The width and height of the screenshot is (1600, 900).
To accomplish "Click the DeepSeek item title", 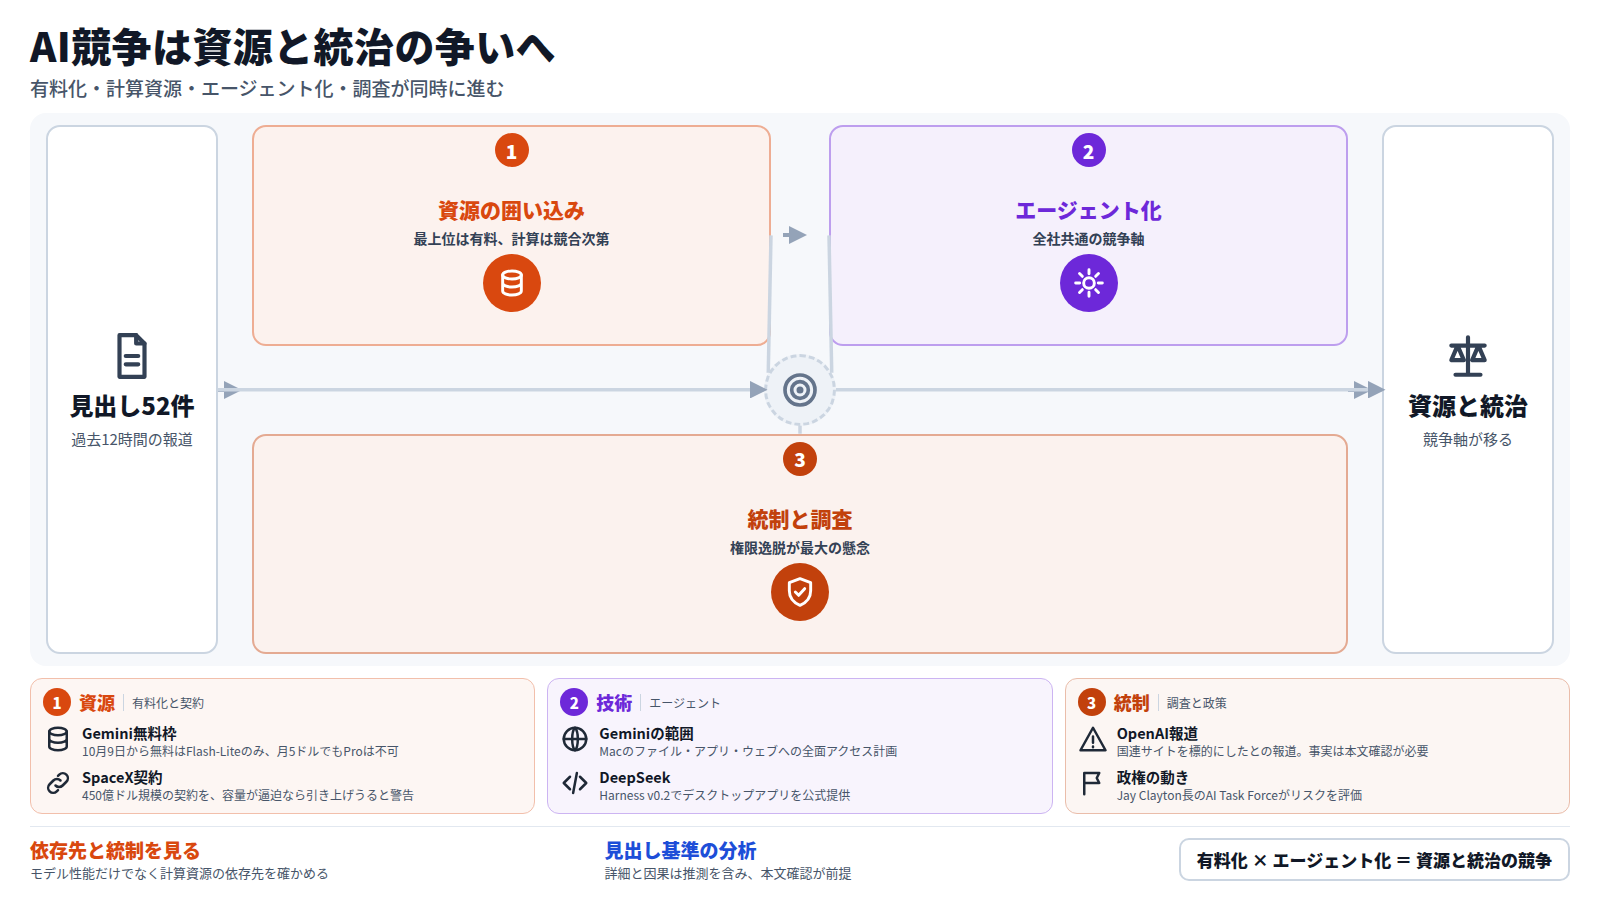I will (x=635, y=778).
